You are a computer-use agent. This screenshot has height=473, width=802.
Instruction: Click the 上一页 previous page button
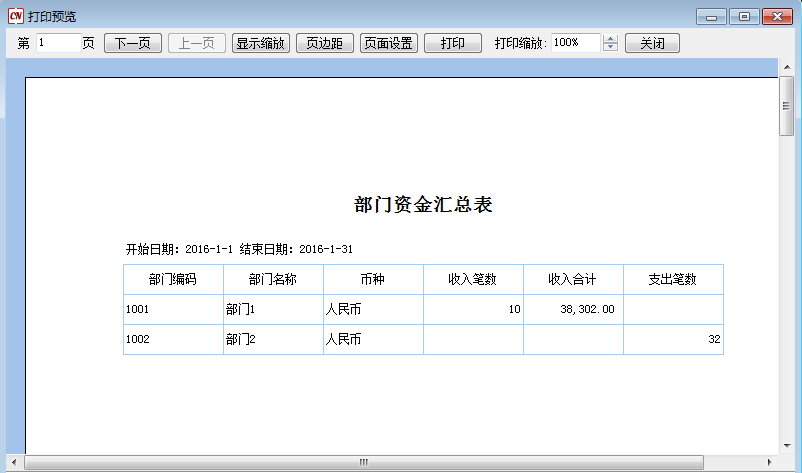pos(196,43)
